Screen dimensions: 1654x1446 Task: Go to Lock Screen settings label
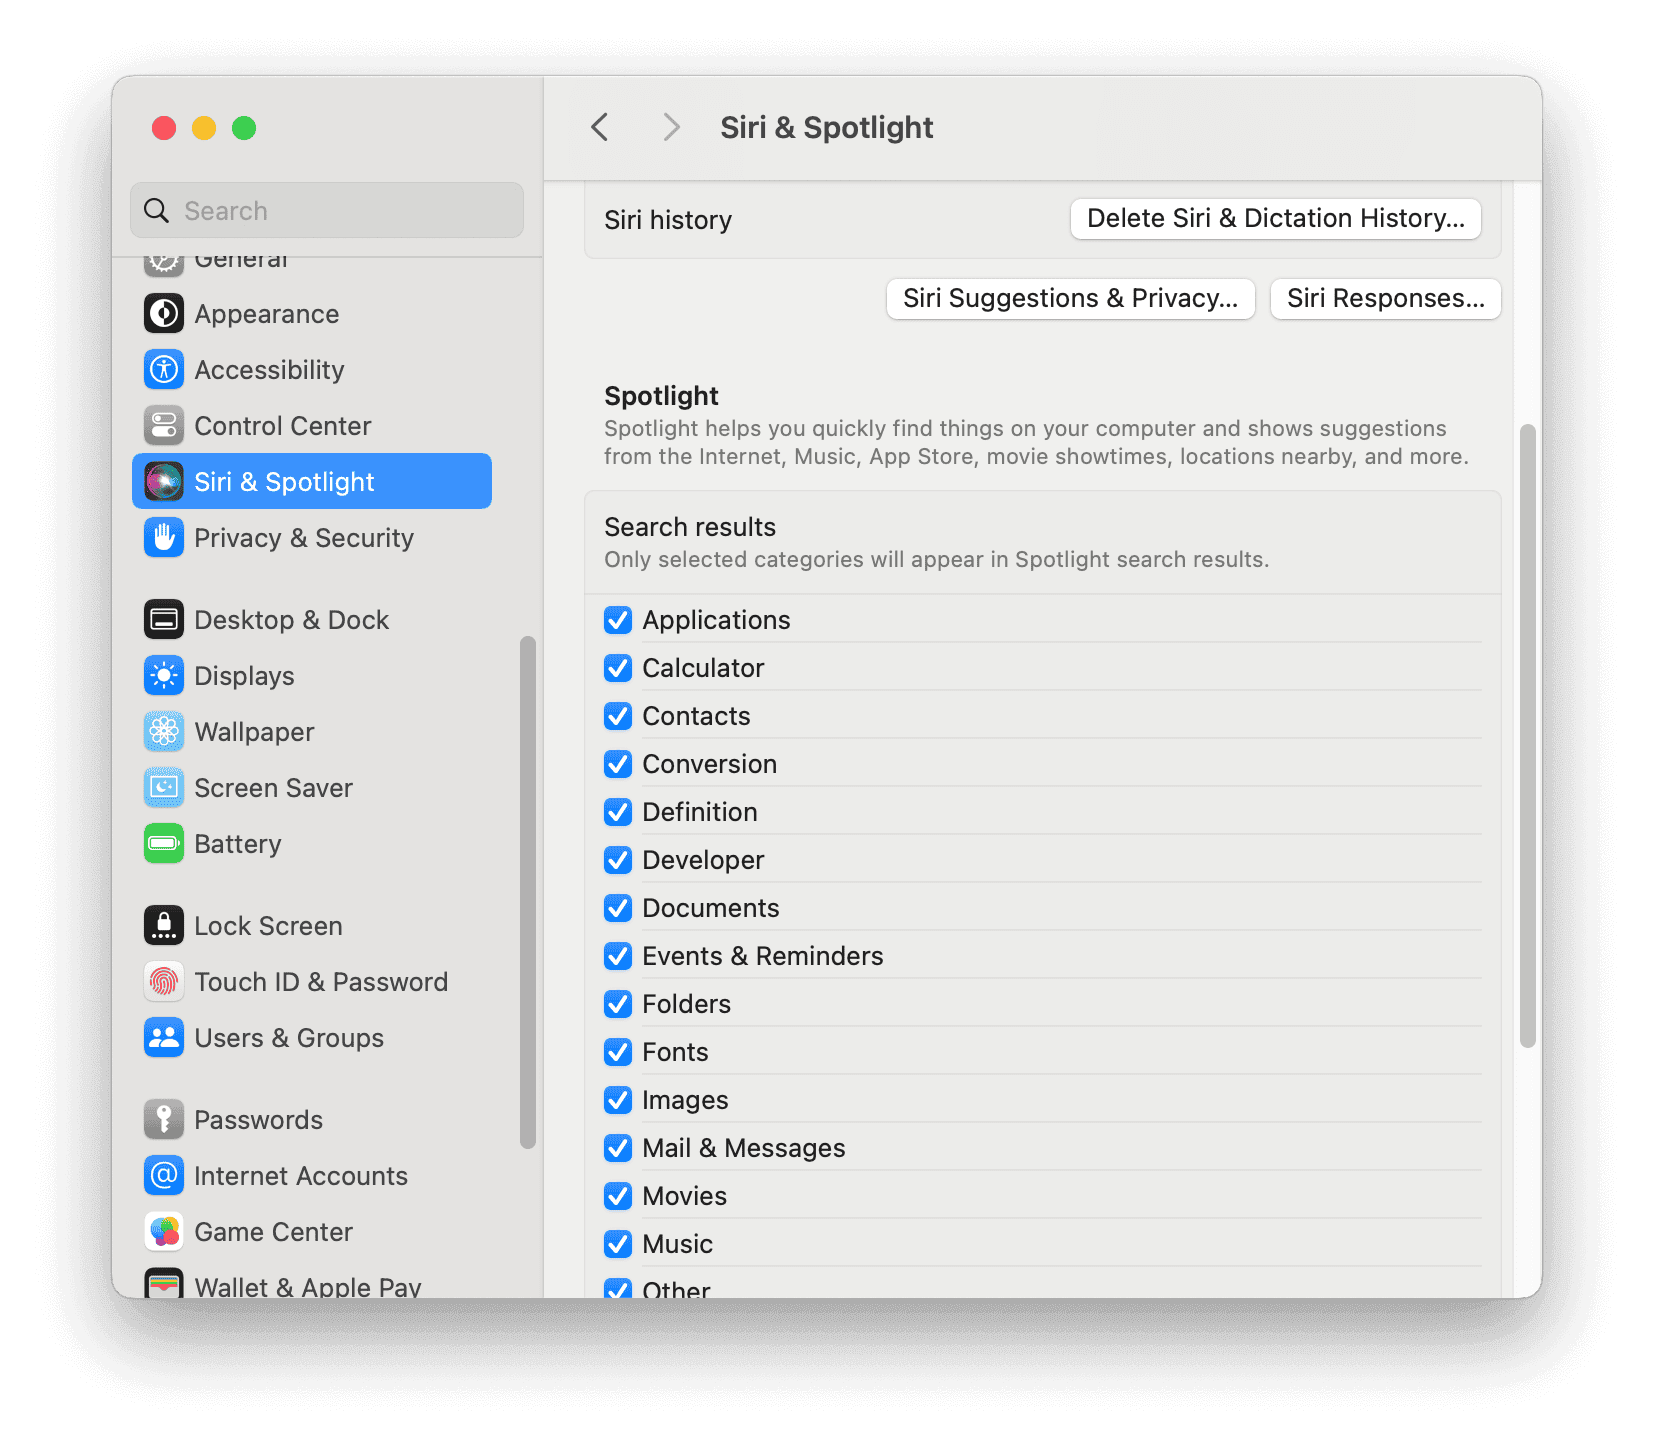268,926
